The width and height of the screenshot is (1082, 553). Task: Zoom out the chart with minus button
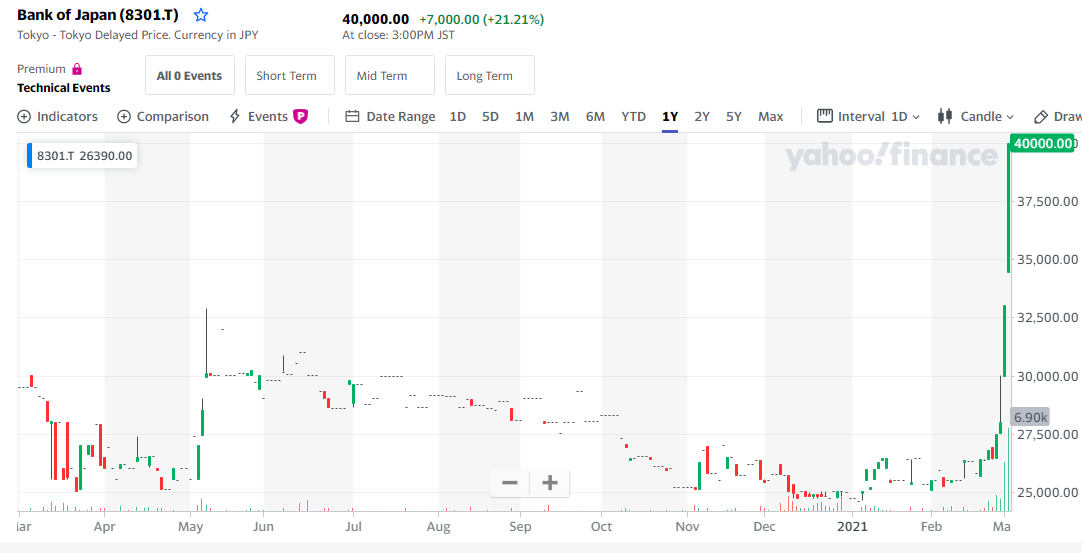510,483
